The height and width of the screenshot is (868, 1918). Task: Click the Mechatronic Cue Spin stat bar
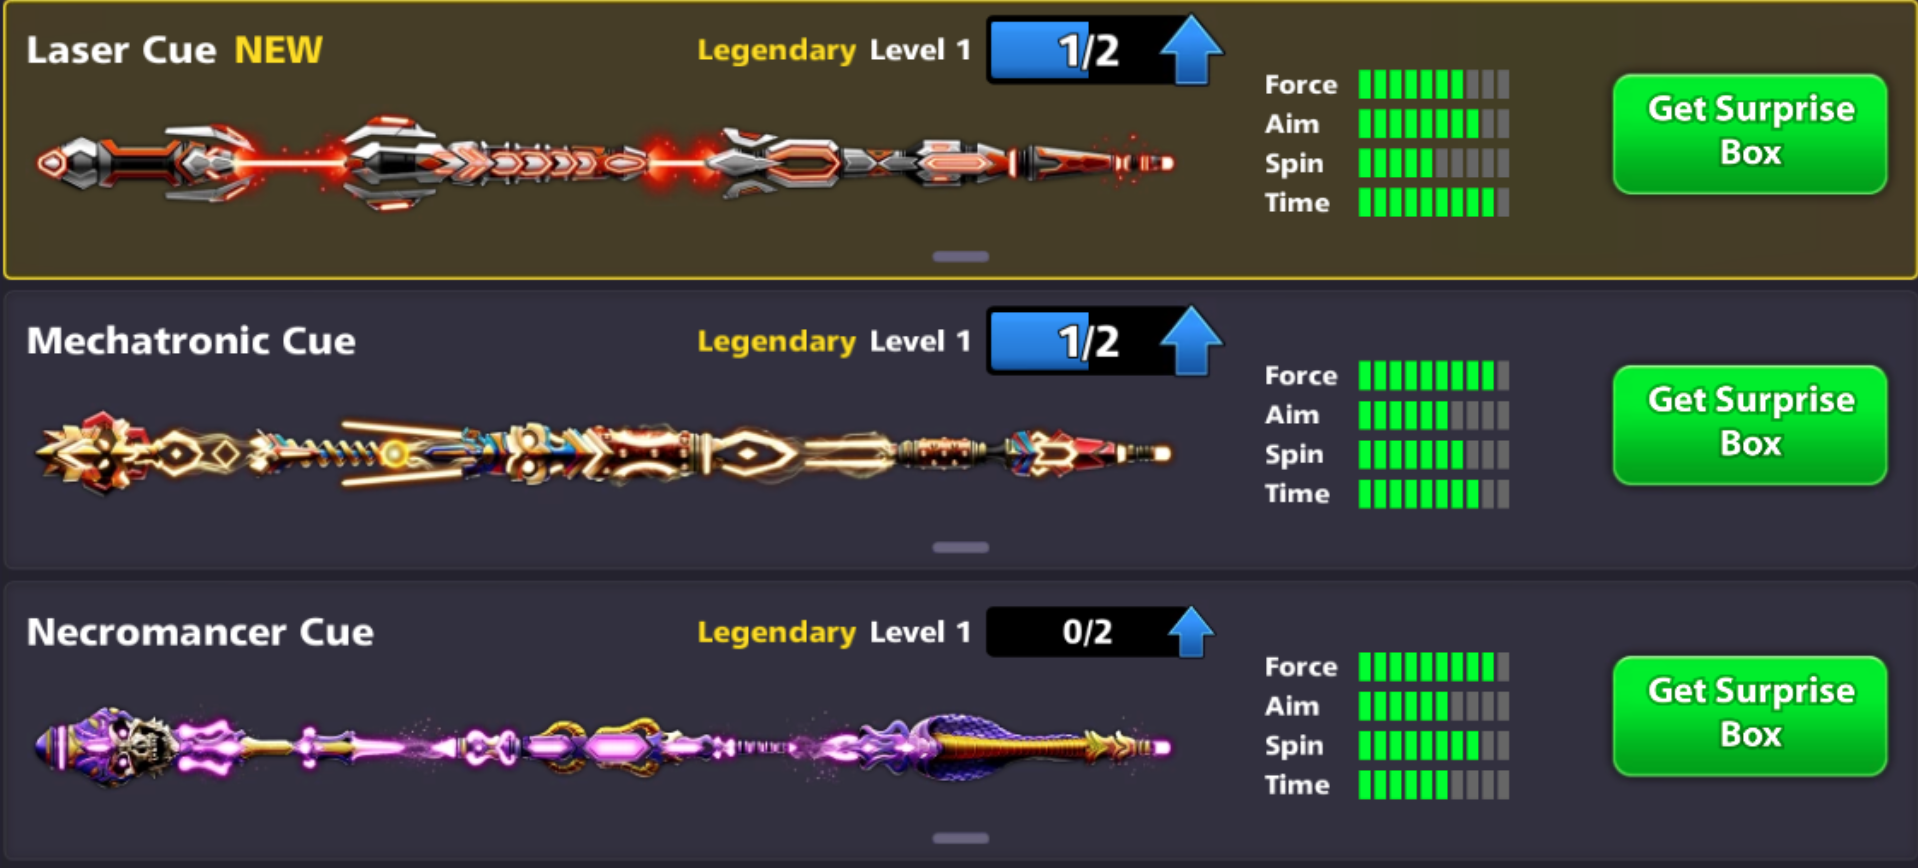coord(1434,455)
